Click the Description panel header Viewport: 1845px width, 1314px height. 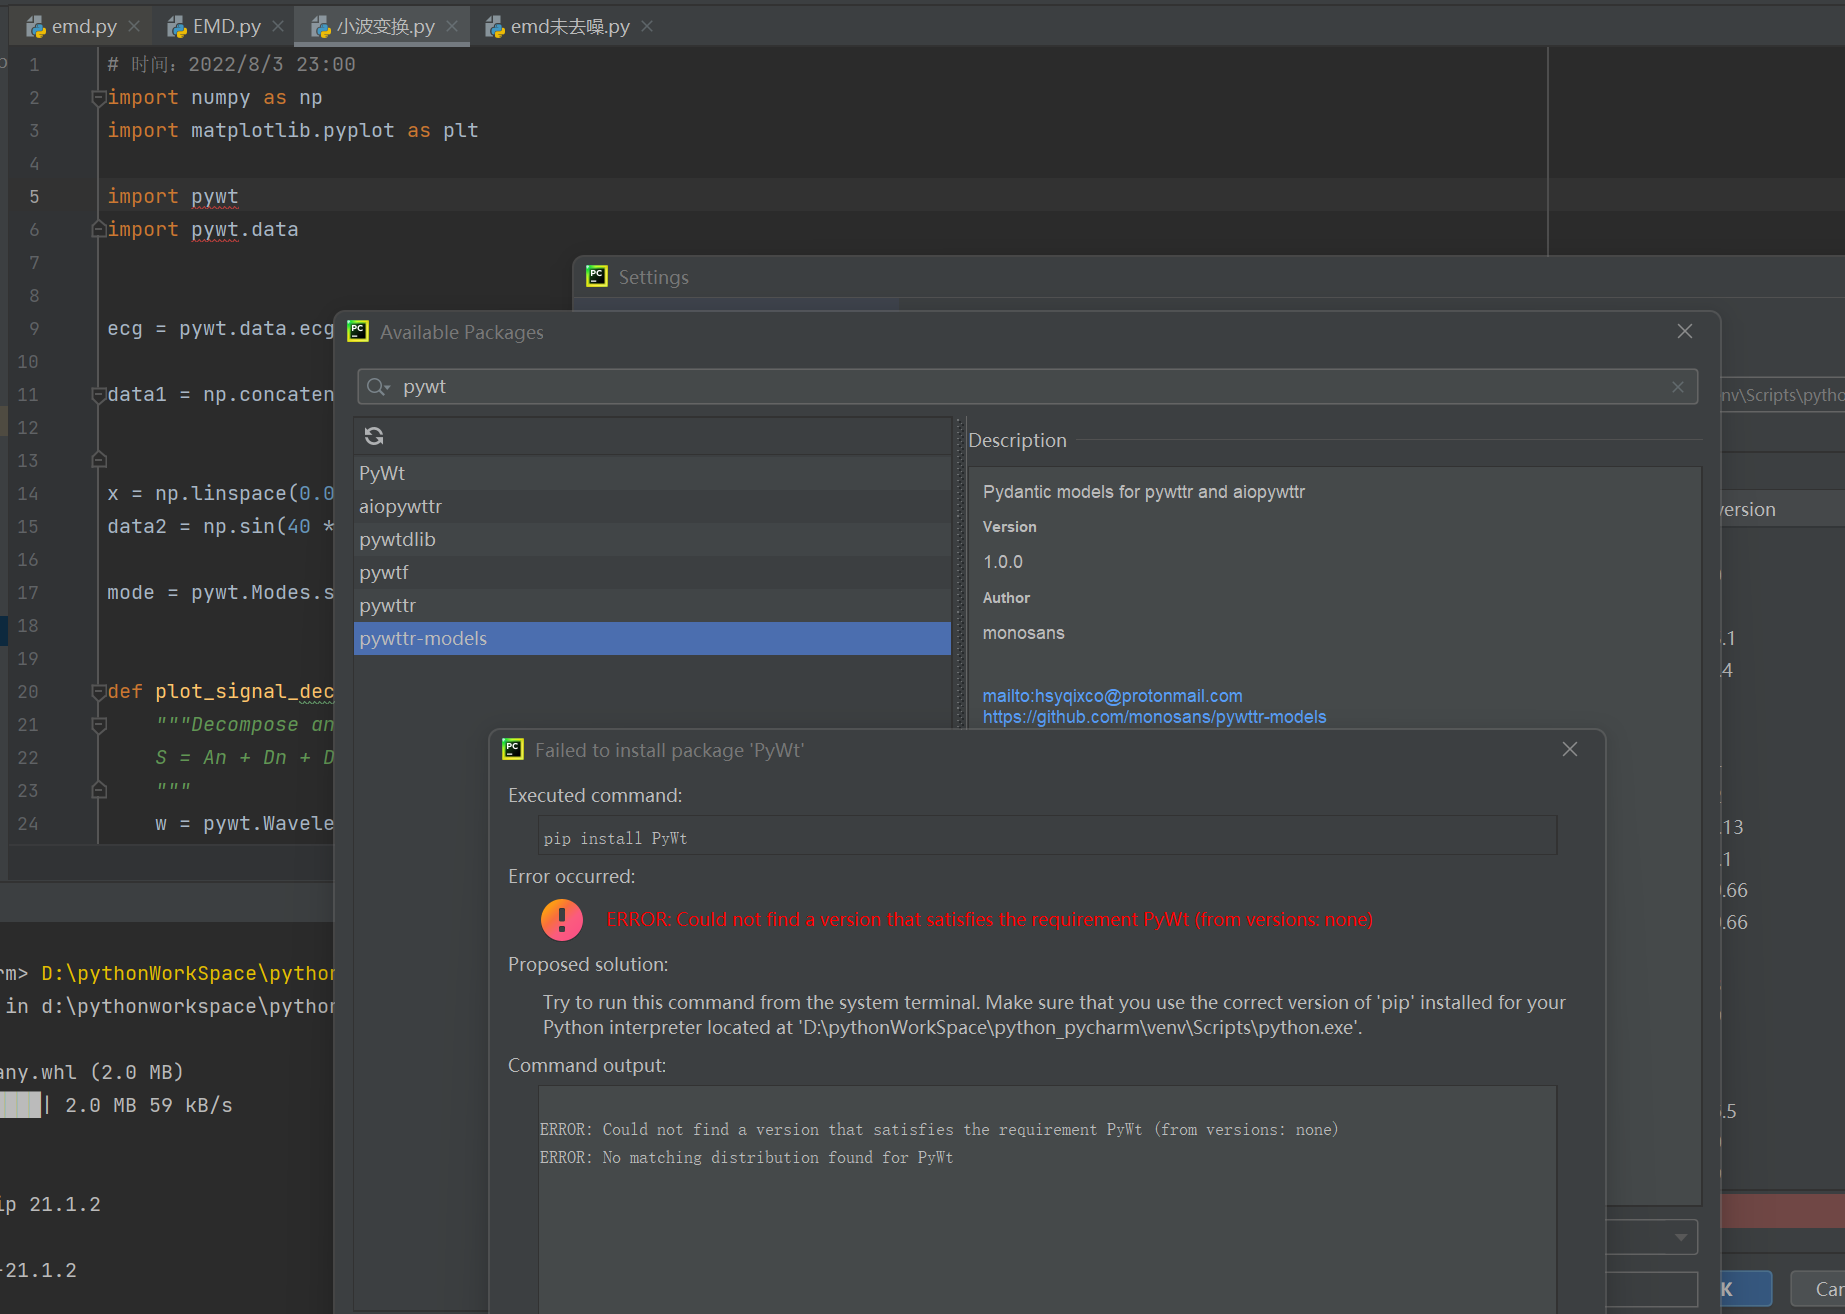click(x=1017, y=440)
